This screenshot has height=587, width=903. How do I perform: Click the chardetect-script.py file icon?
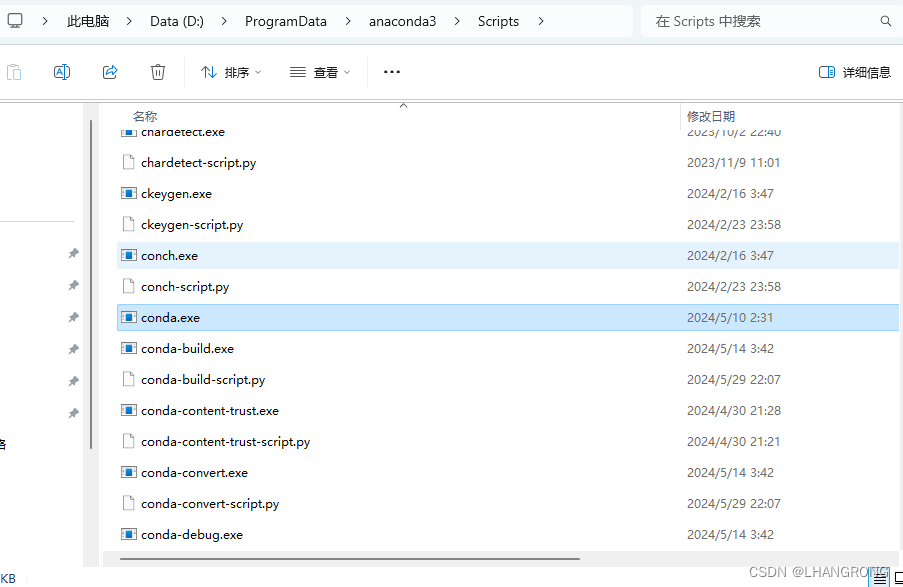pos(128,162)
